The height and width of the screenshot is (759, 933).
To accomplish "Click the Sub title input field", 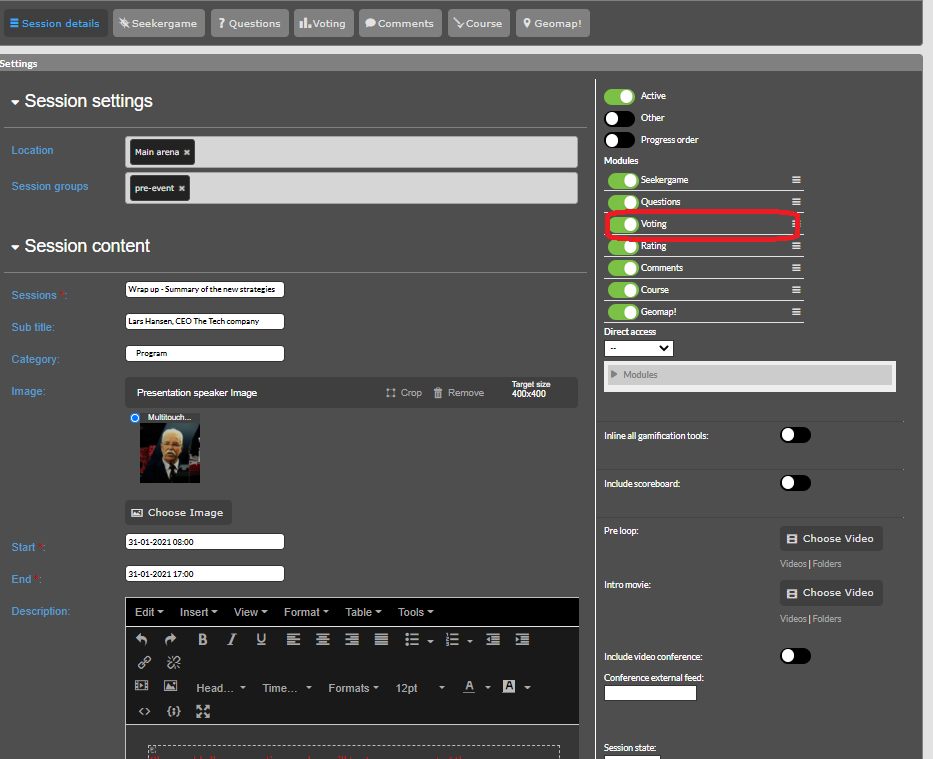I will [x=205, y=321].
